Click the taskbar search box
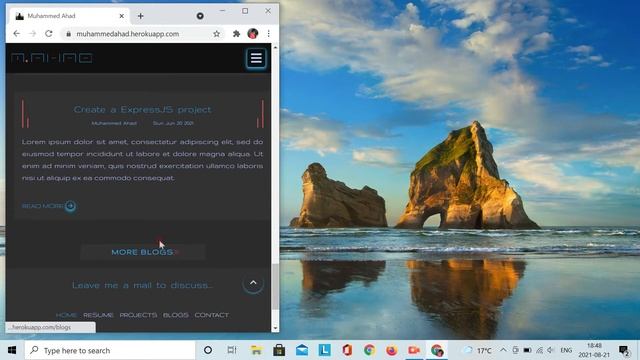Viewport: 640px width, 360px height. (x=110, y=350)
